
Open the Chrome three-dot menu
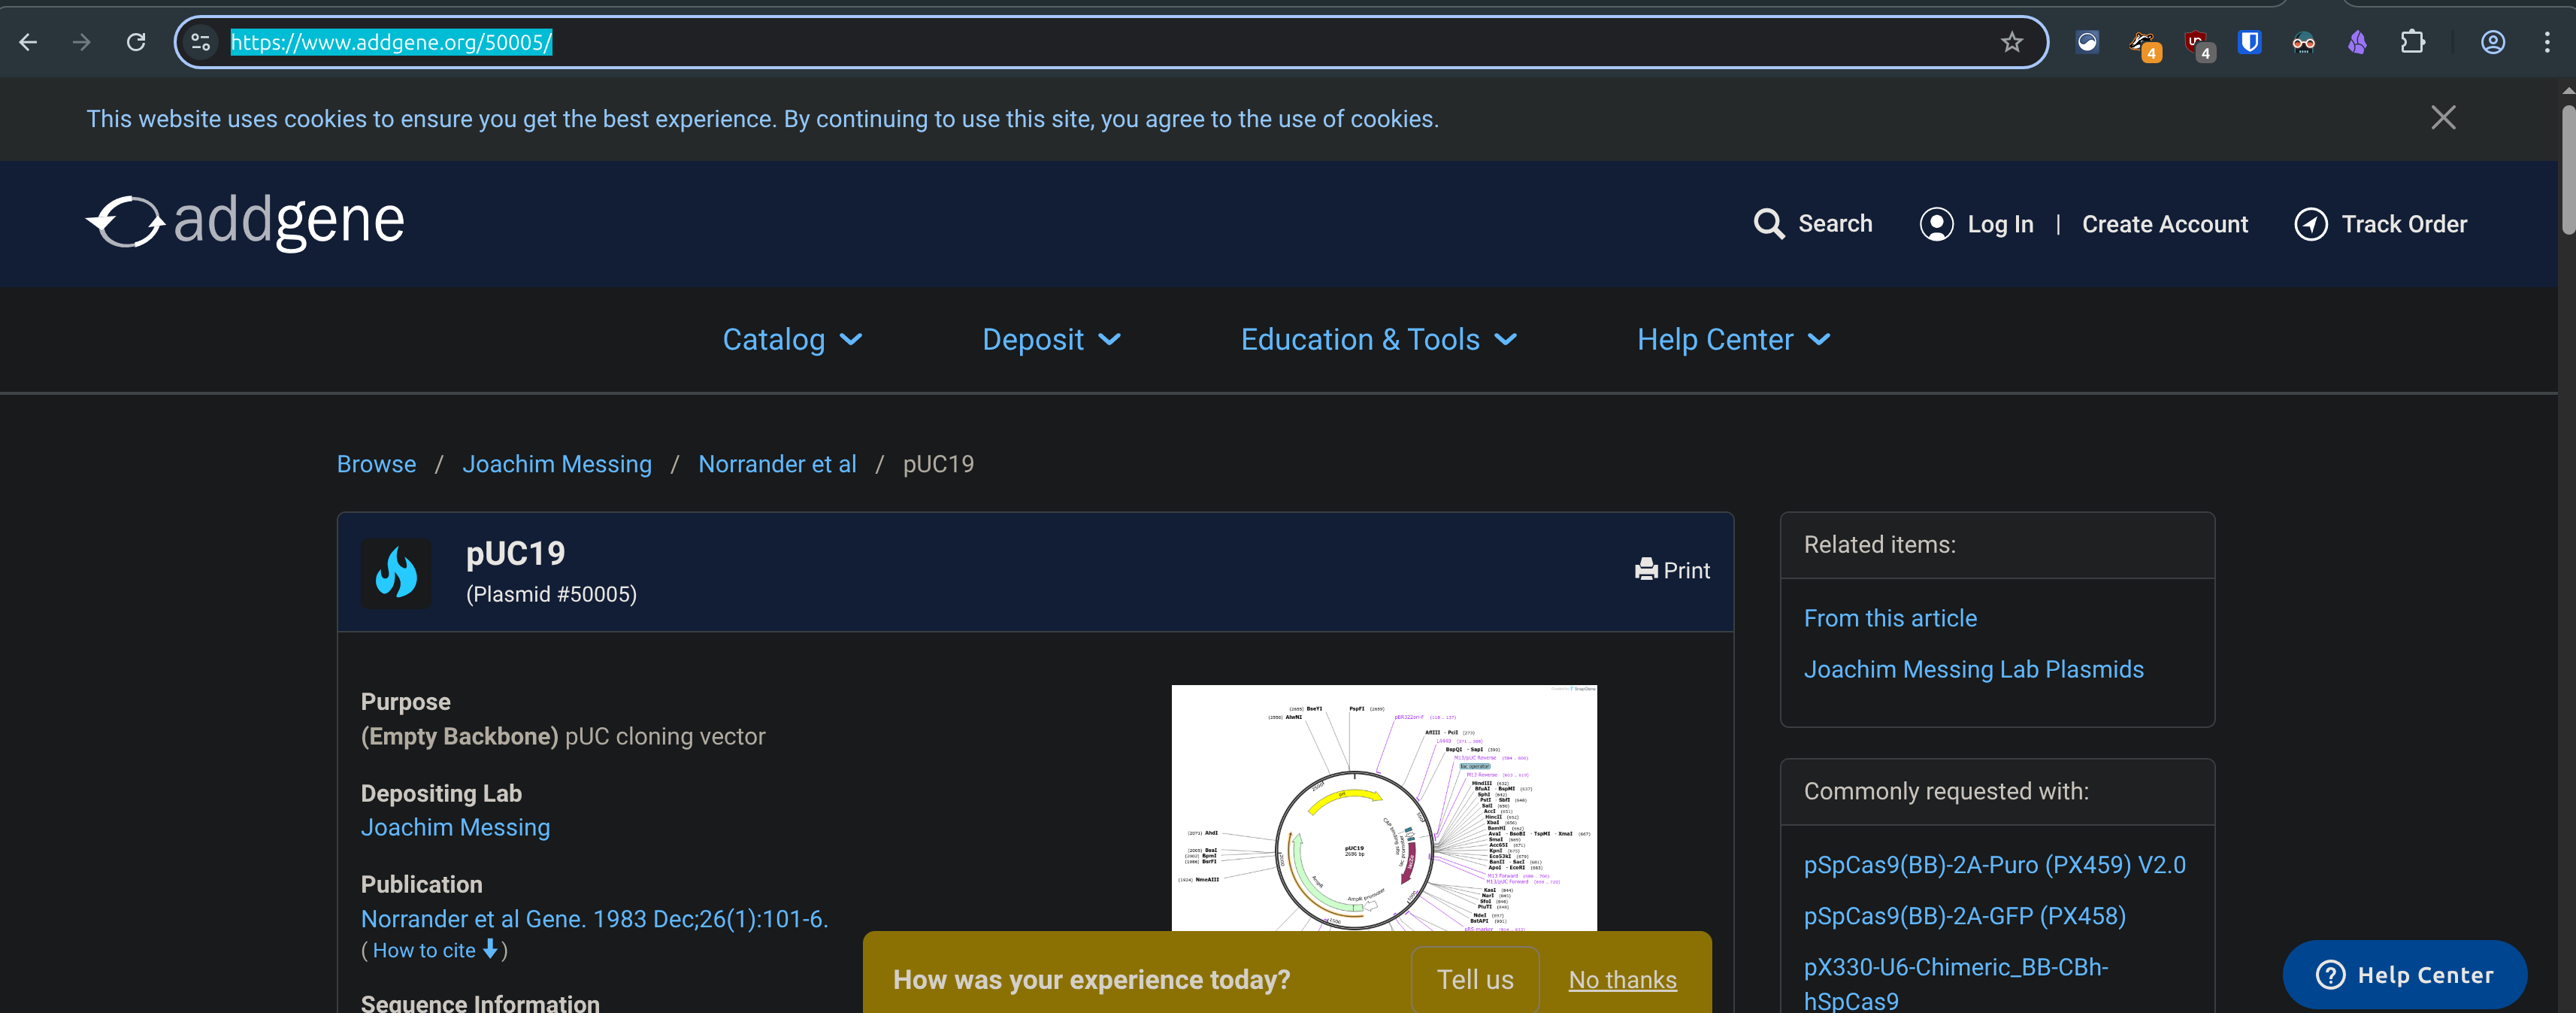pos(2546,42)
